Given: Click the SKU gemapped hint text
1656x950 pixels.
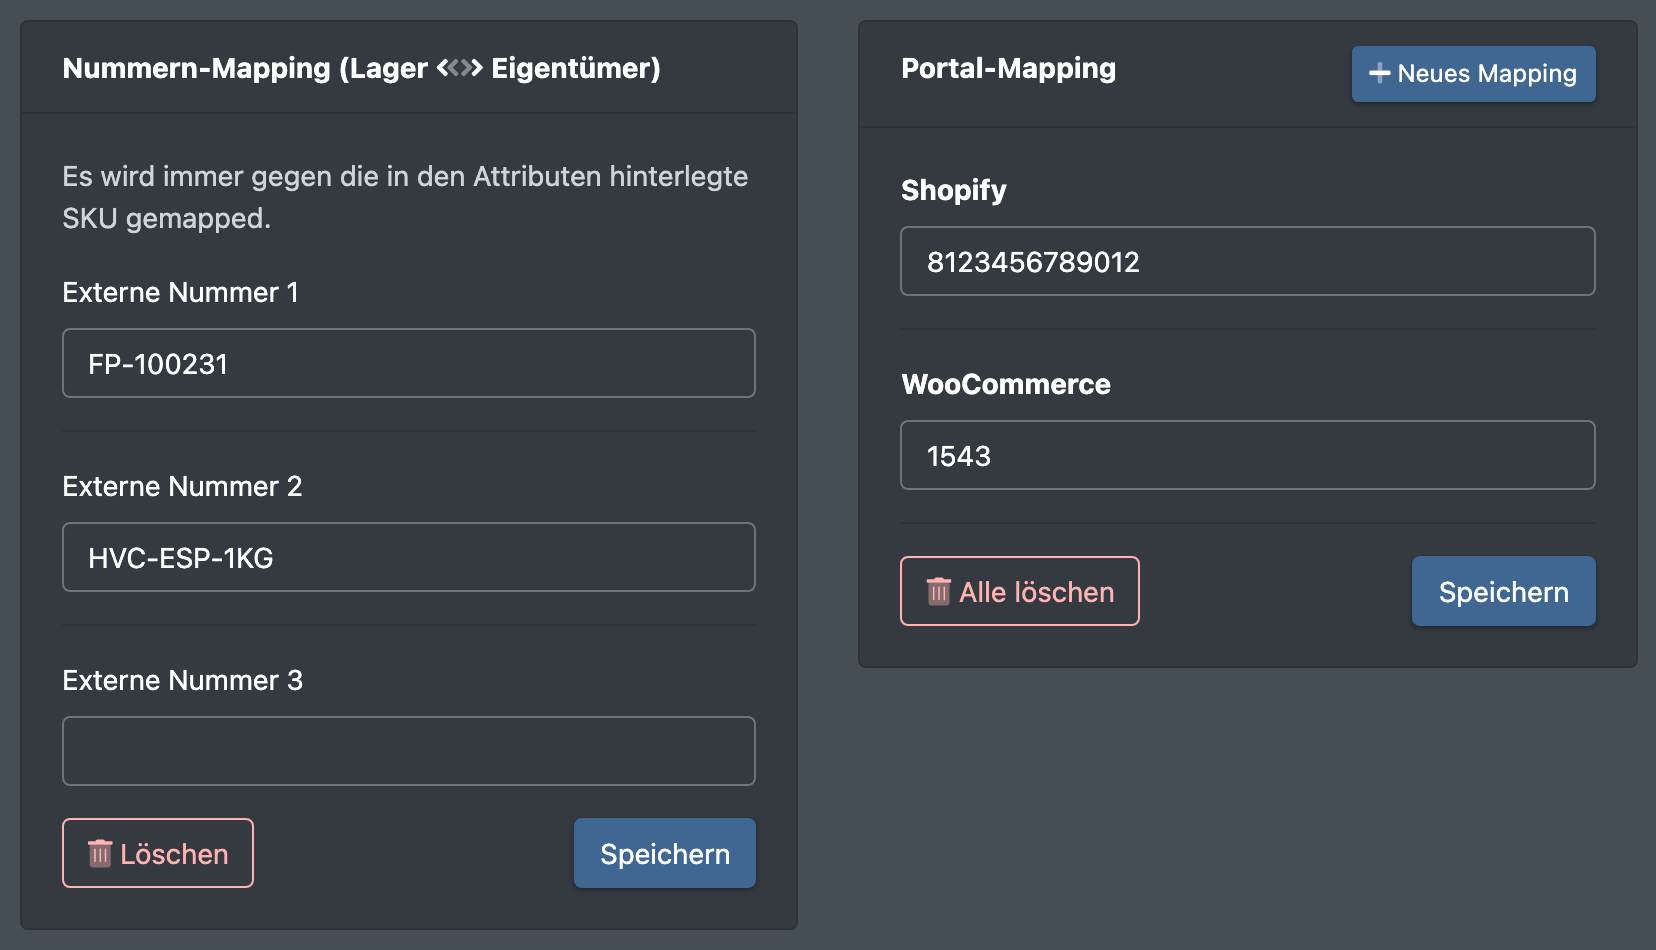Looking at the screenshot, I should pyautogui.click(x=405, y=197).
